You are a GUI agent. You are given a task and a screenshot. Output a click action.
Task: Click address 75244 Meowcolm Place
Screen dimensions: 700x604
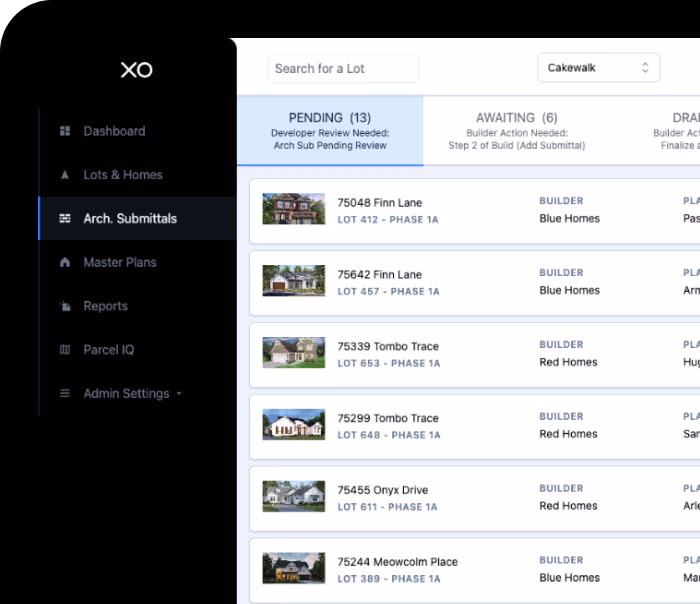[x=397, y=562]
